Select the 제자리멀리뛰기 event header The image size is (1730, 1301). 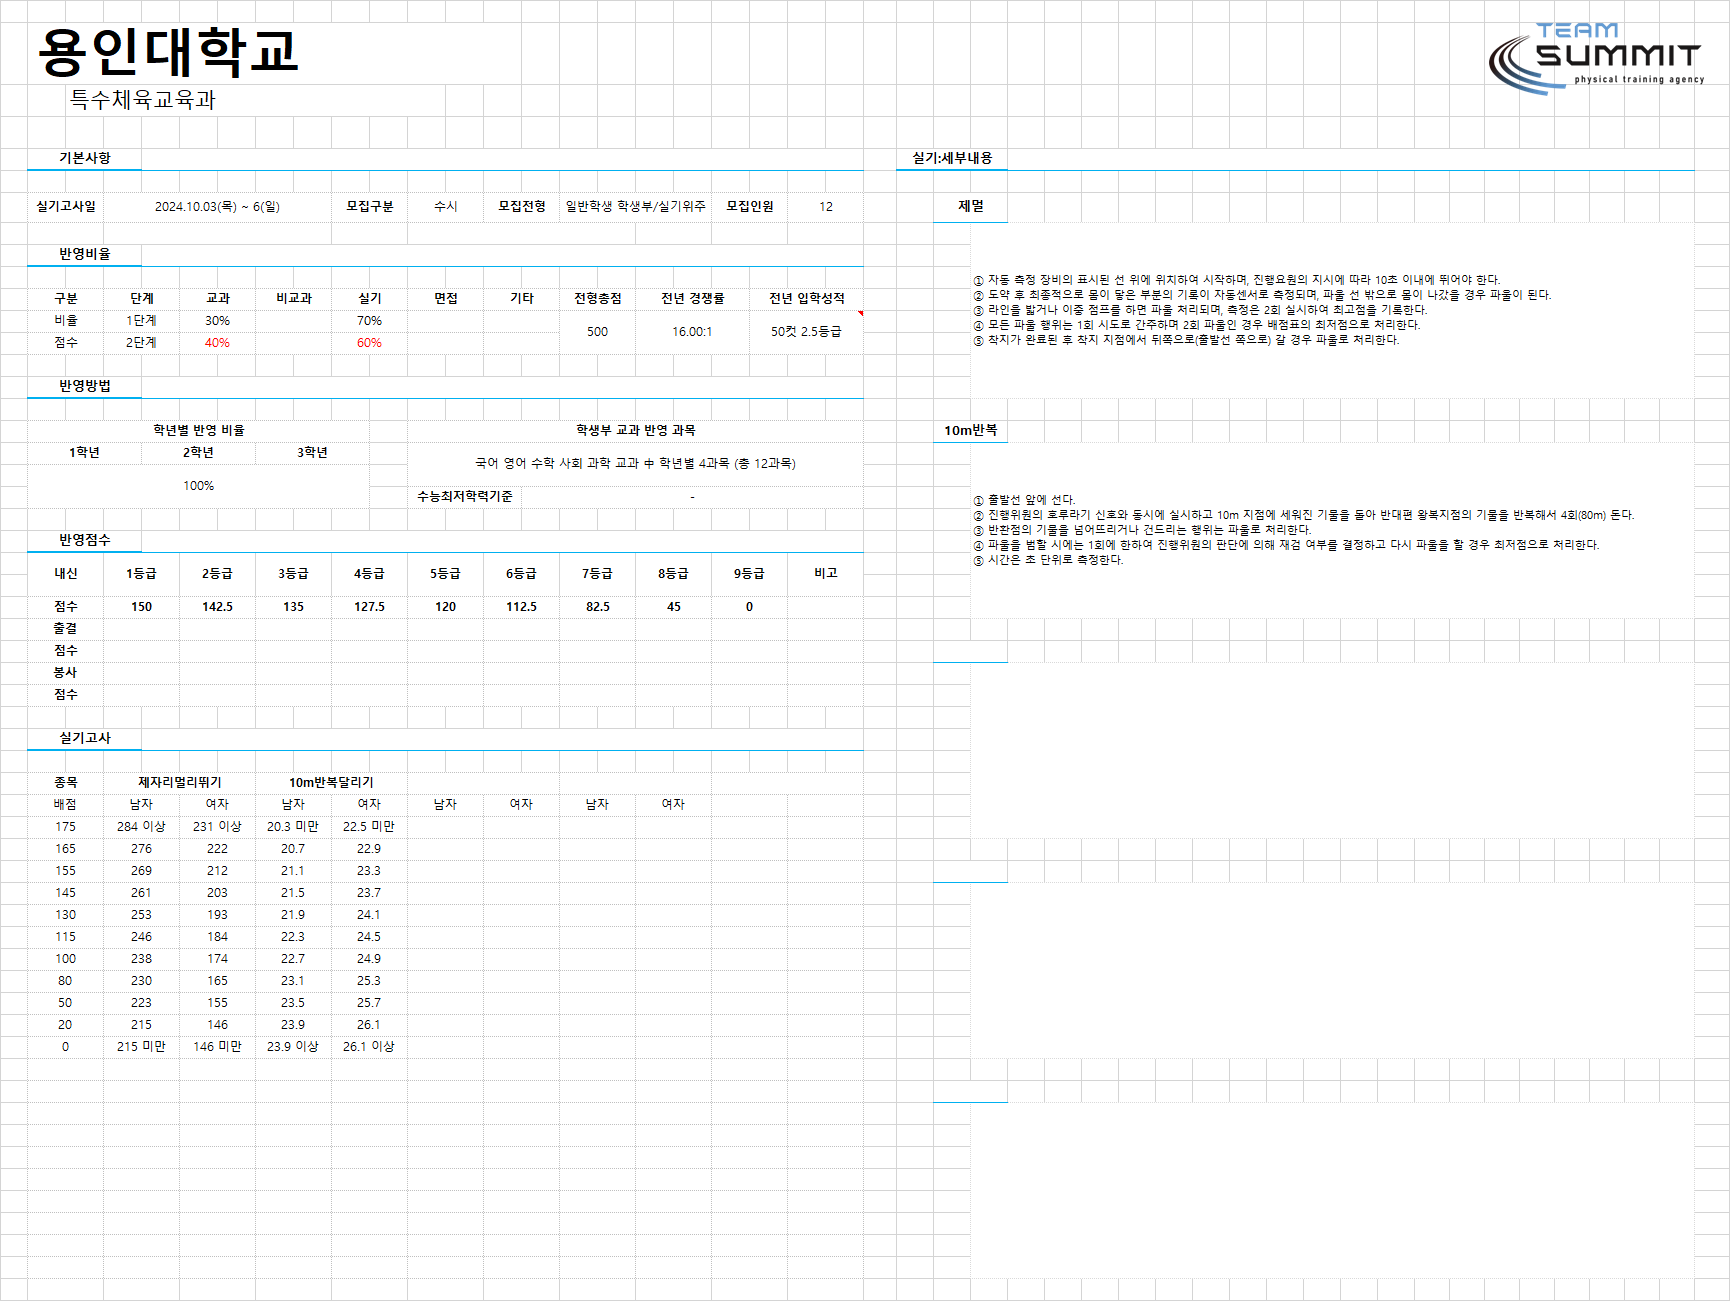point(180,782)
